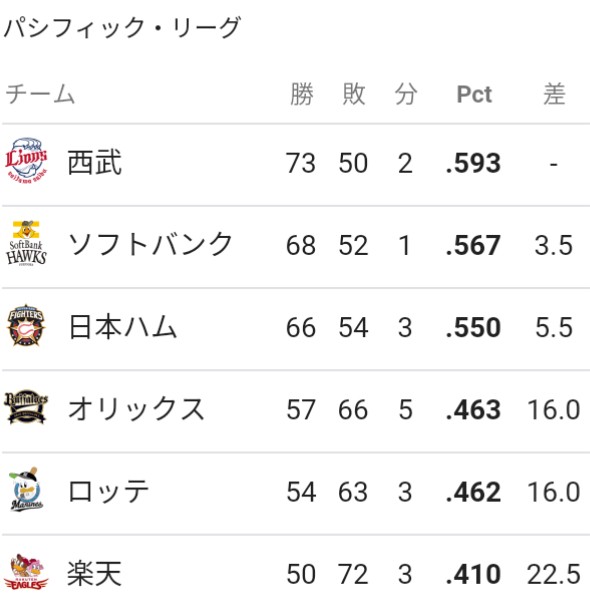This screenshot has height=616, width=590.
Task: Click the Lotte Marines logo
Action: [26, 490]
